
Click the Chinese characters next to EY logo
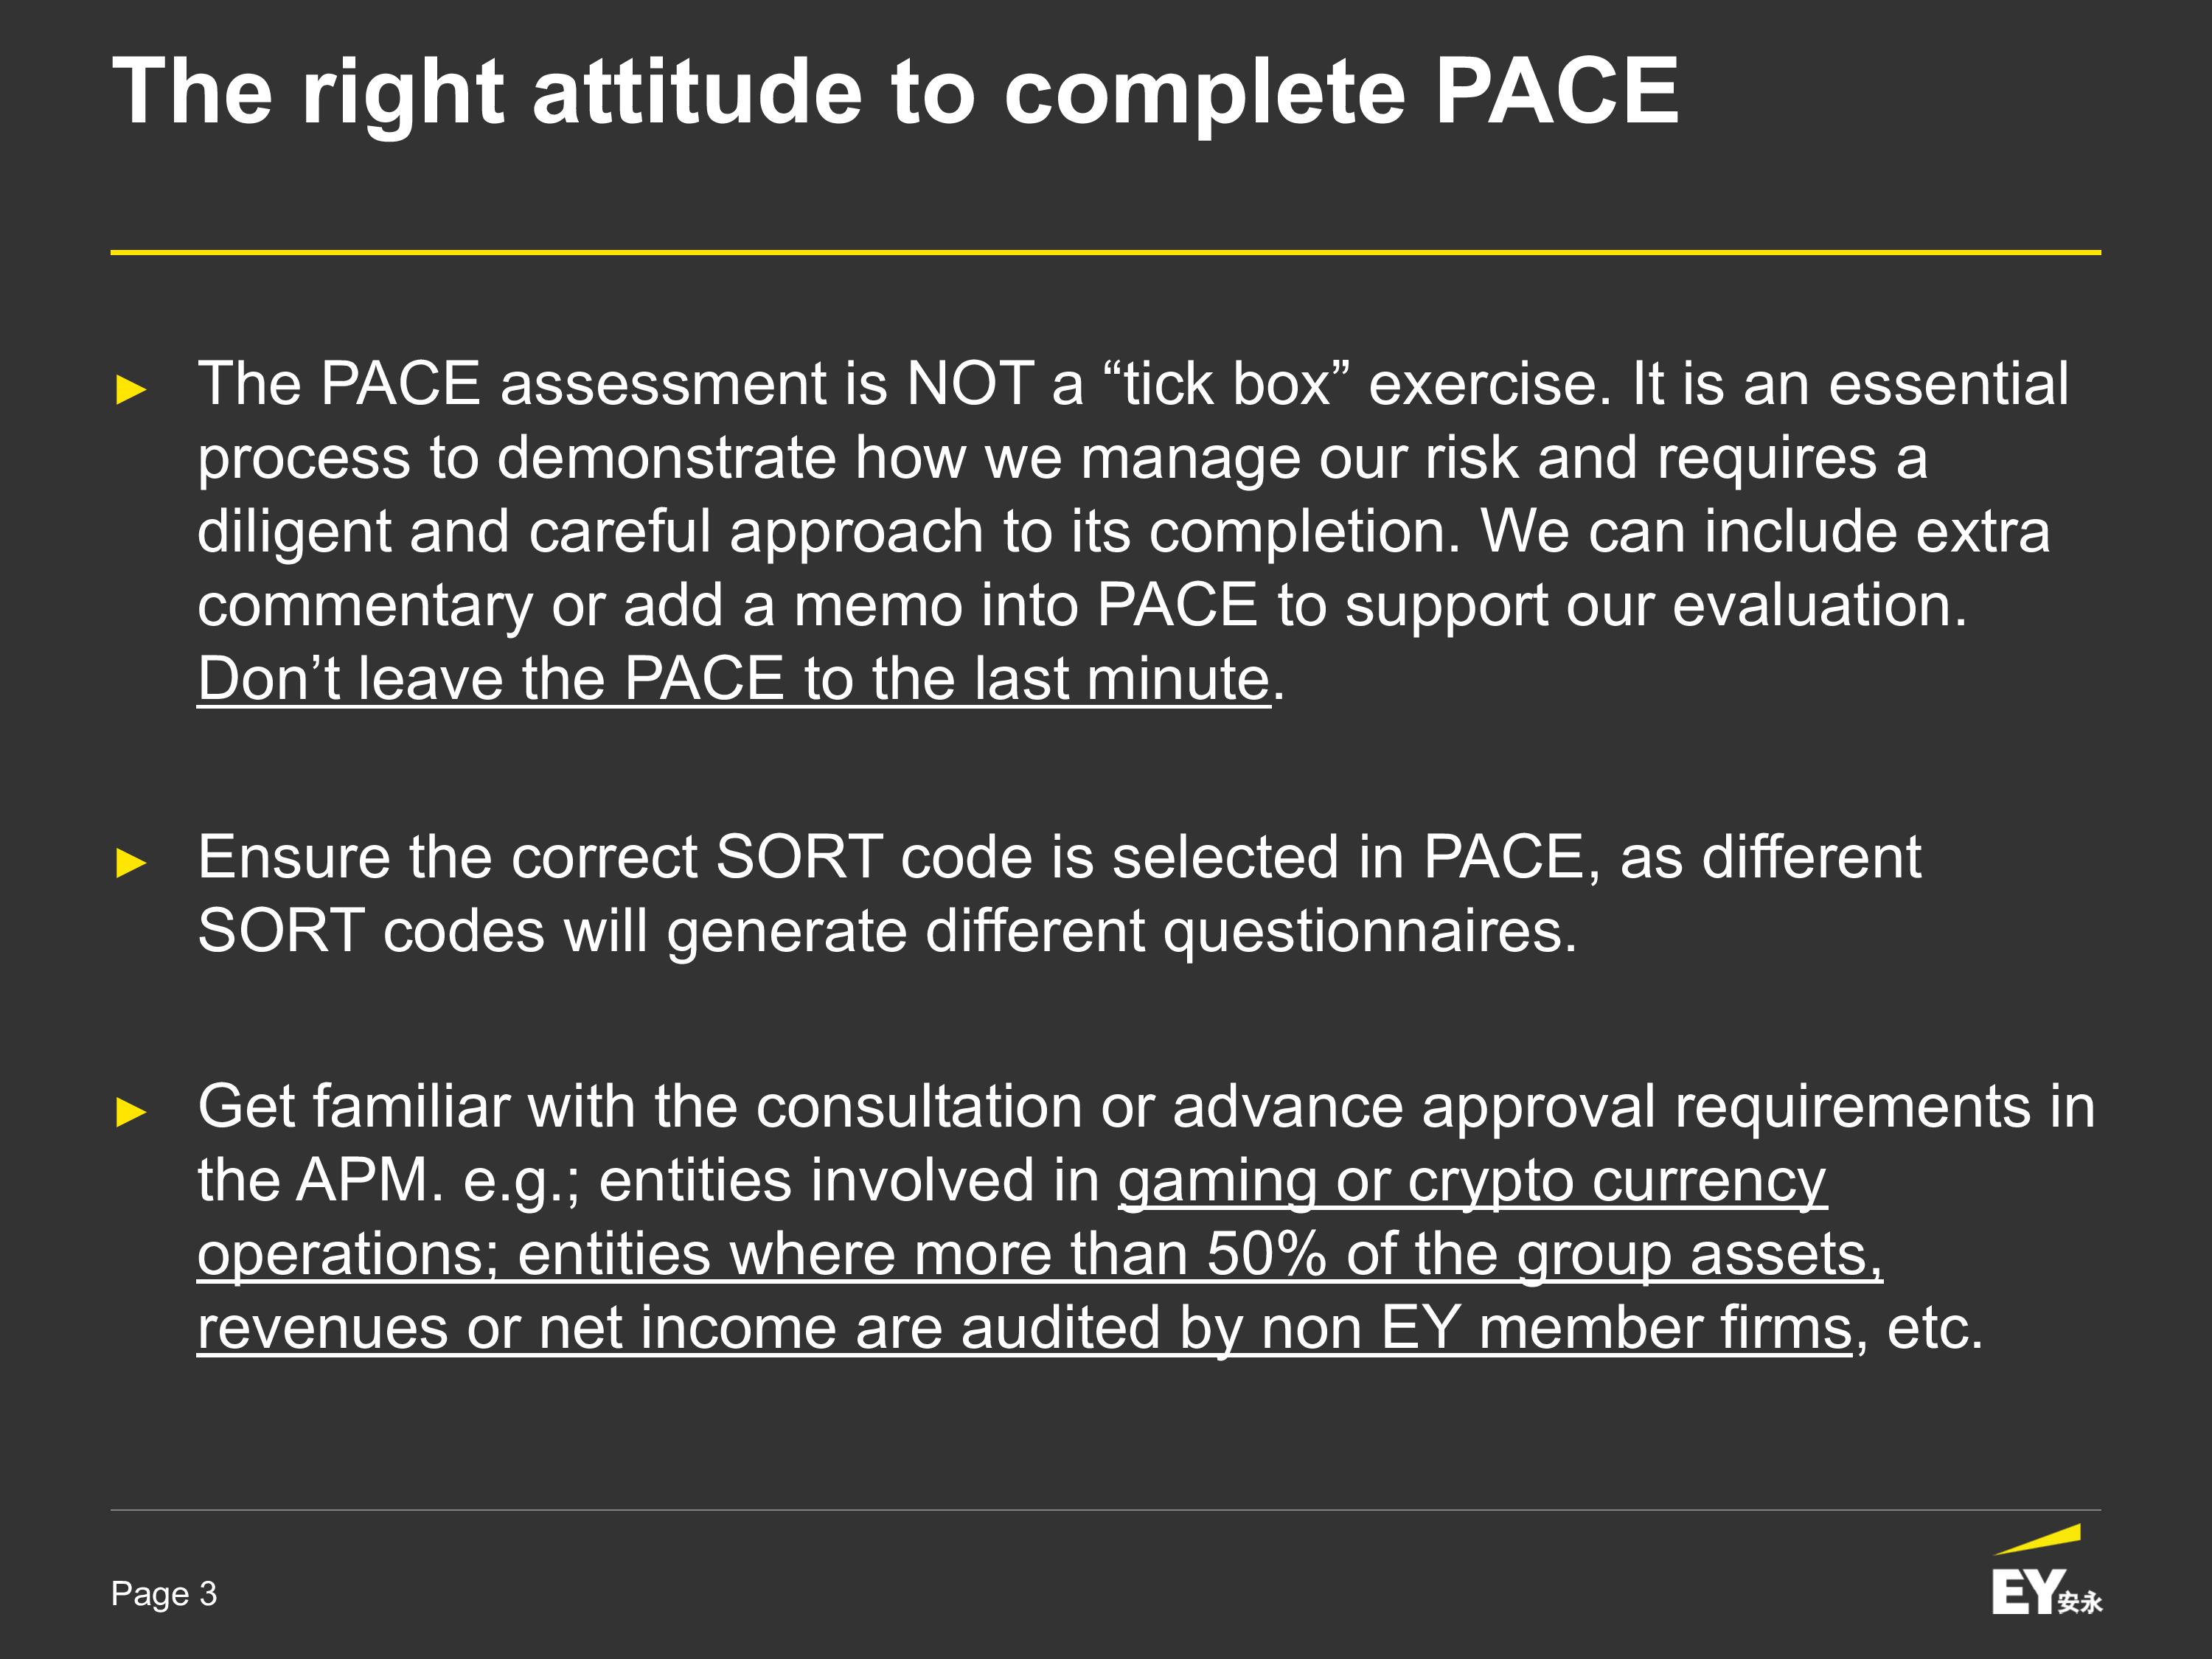(x=2080, y=1602)
